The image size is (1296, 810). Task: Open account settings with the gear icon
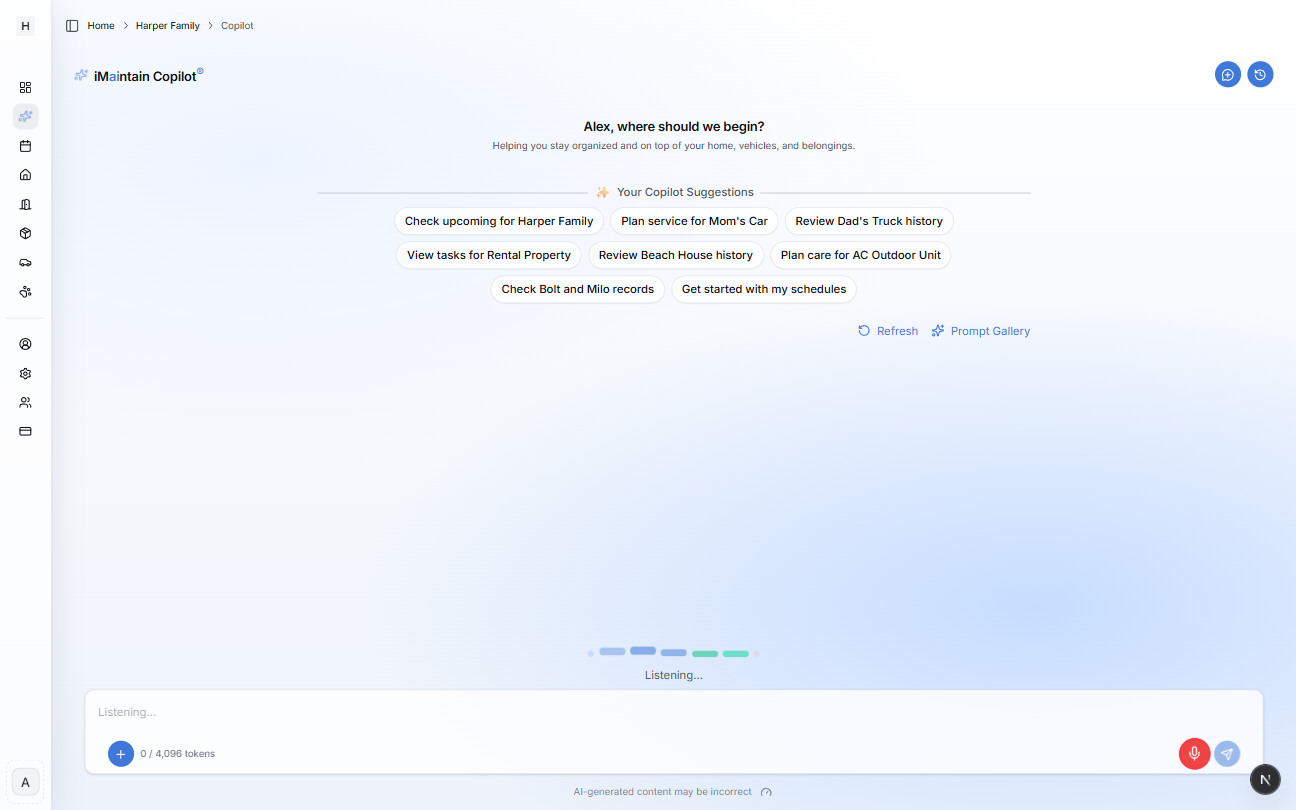point(25,373)
